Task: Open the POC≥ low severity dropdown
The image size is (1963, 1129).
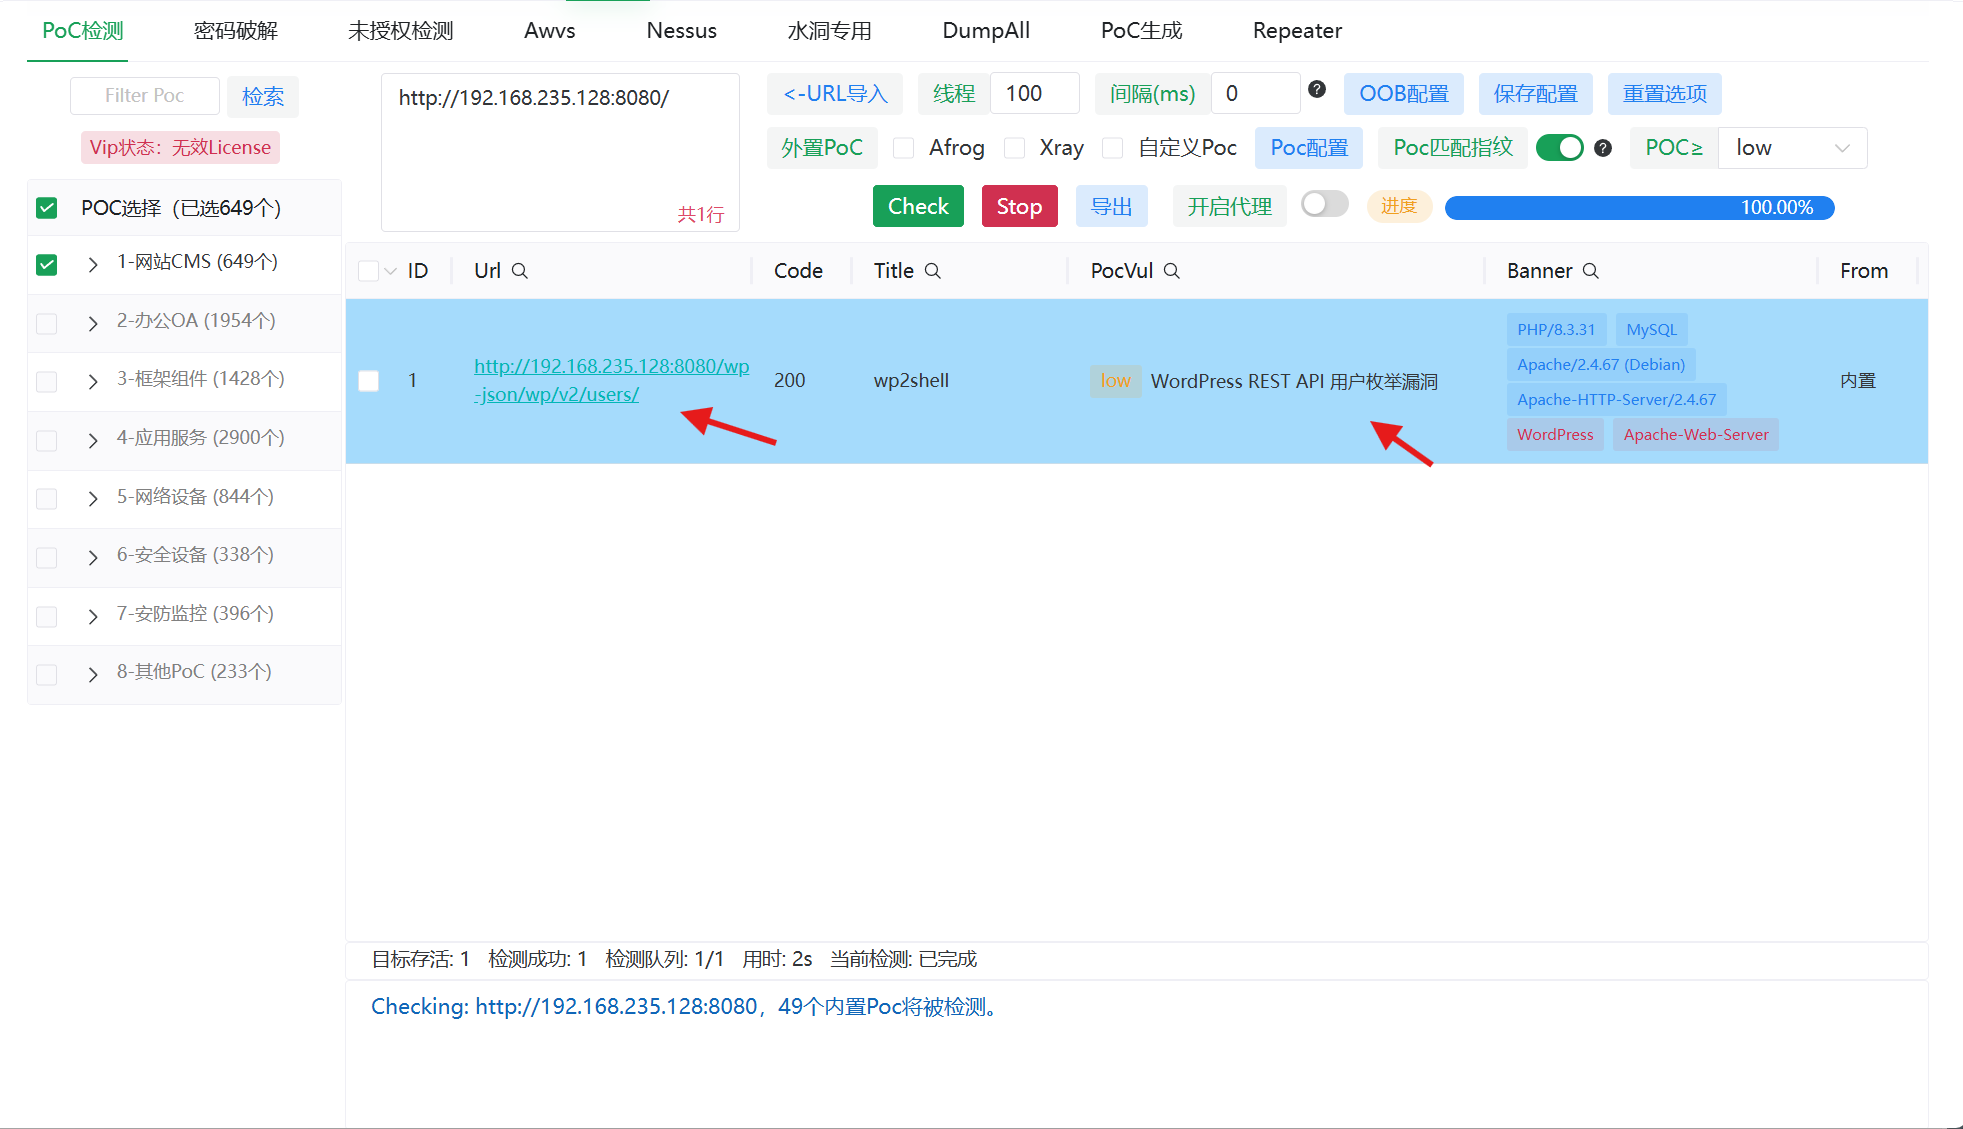Action: (x=1792, y=148)
